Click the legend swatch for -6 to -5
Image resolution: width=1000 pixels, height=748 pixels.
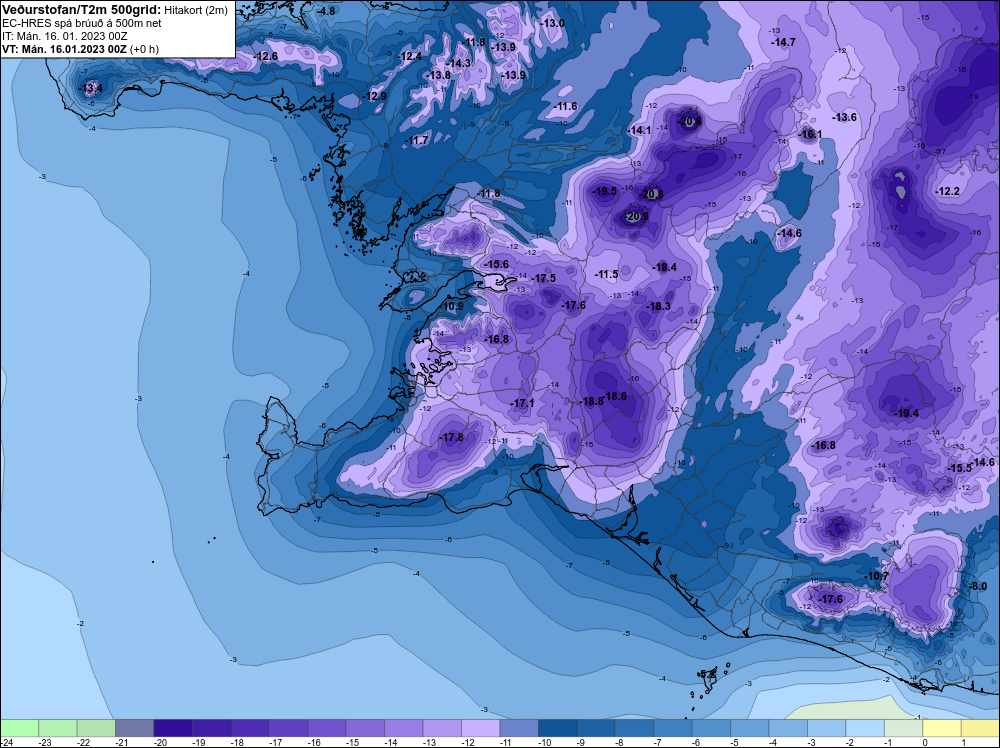coord(711,728)
